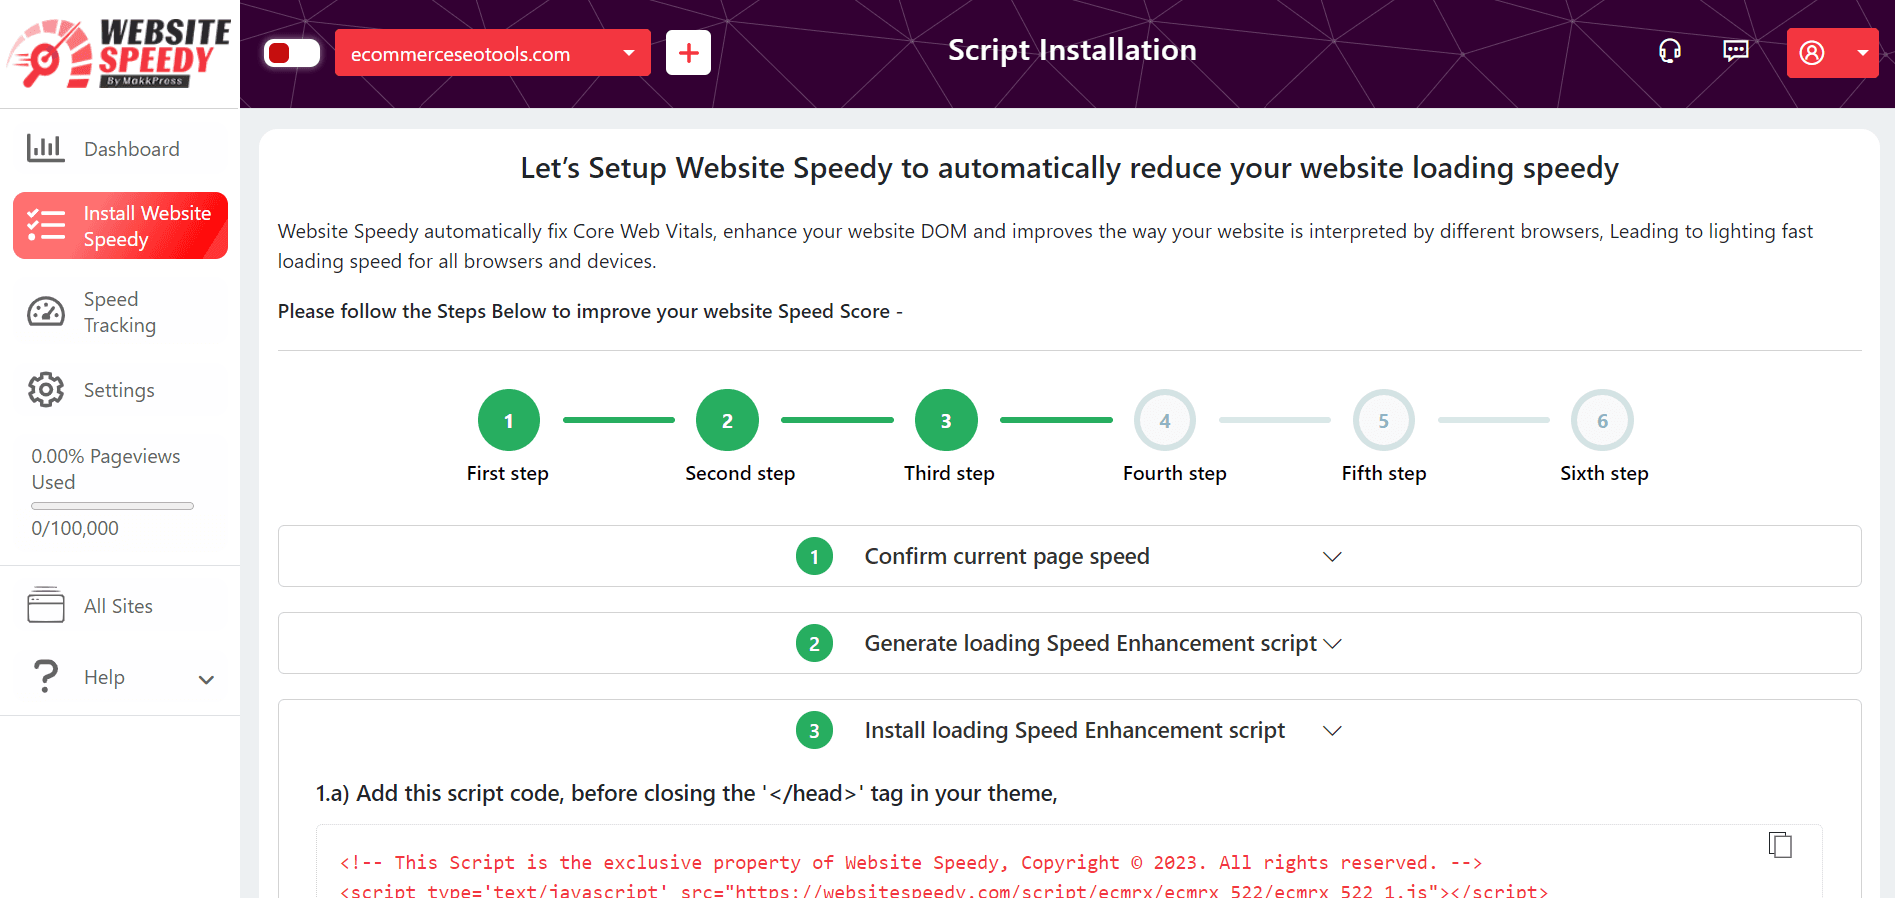Expand Confirm current page speed section
The width and height of the screenshot is (1895, 898).
point(1069,556)
